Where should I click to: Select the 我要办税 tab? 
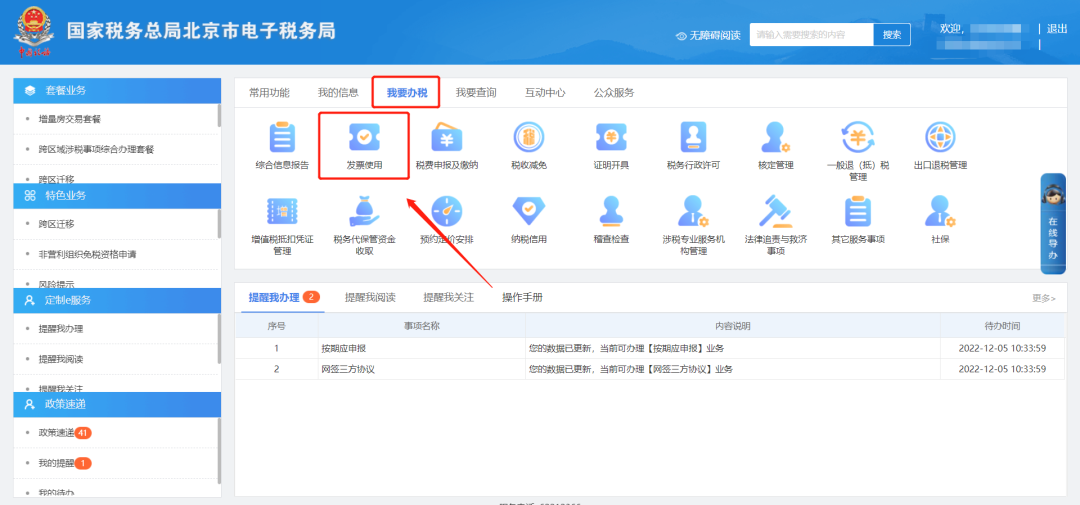[406, 93]
